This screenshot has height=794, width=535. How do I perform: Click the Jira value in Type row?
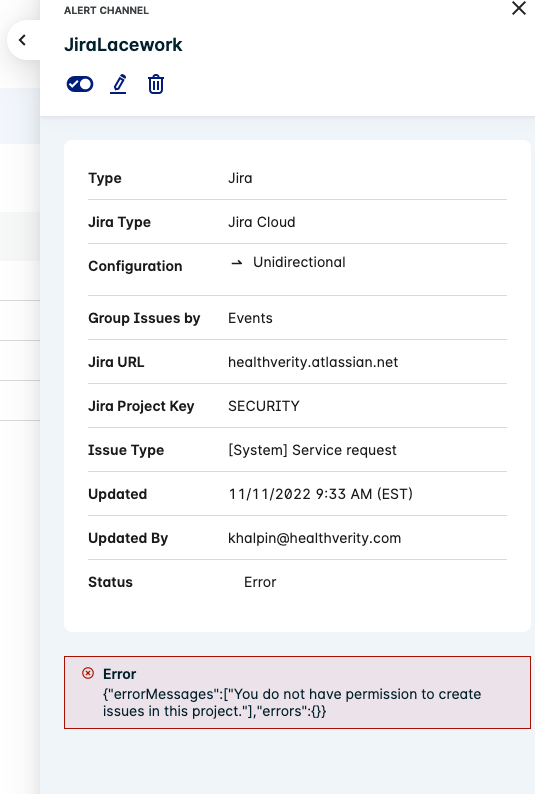pyautogui.click(x=240, y=178)
